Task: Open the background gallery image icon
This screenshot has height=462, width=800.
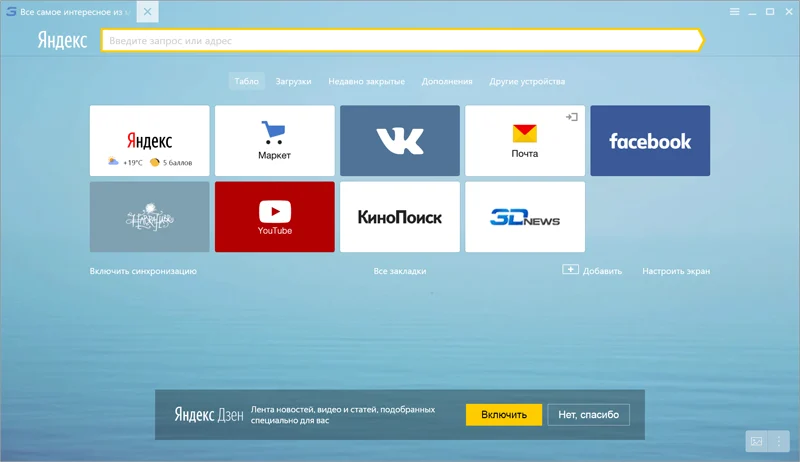Action: click(756, 441)
